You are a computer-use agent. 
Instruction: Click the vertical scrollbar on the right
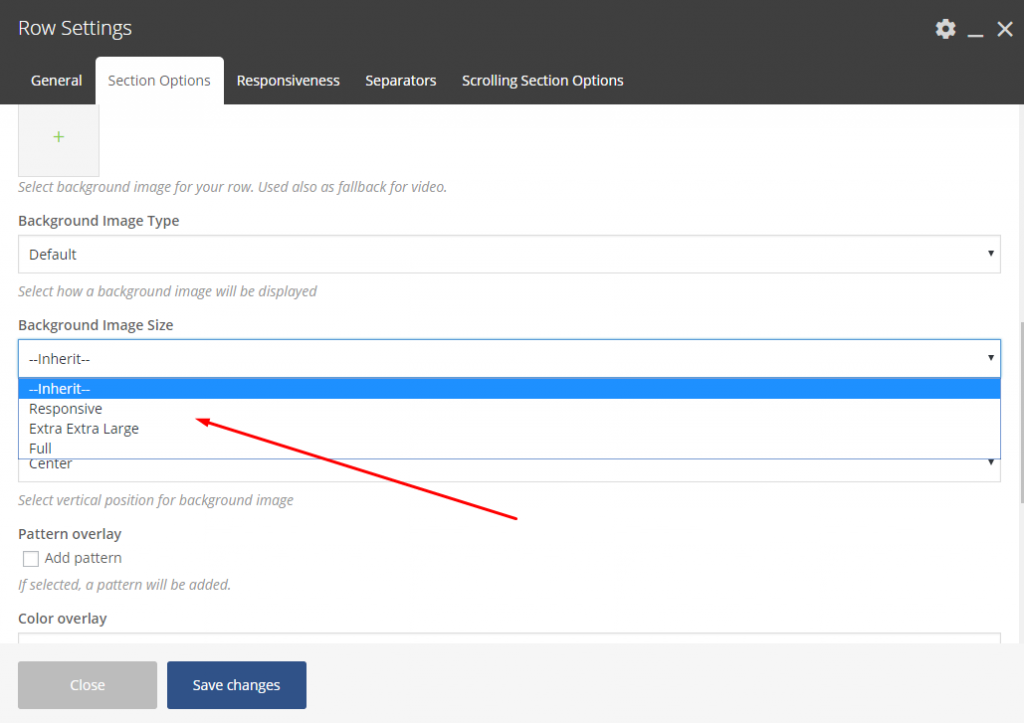(x=1020, y=410)
